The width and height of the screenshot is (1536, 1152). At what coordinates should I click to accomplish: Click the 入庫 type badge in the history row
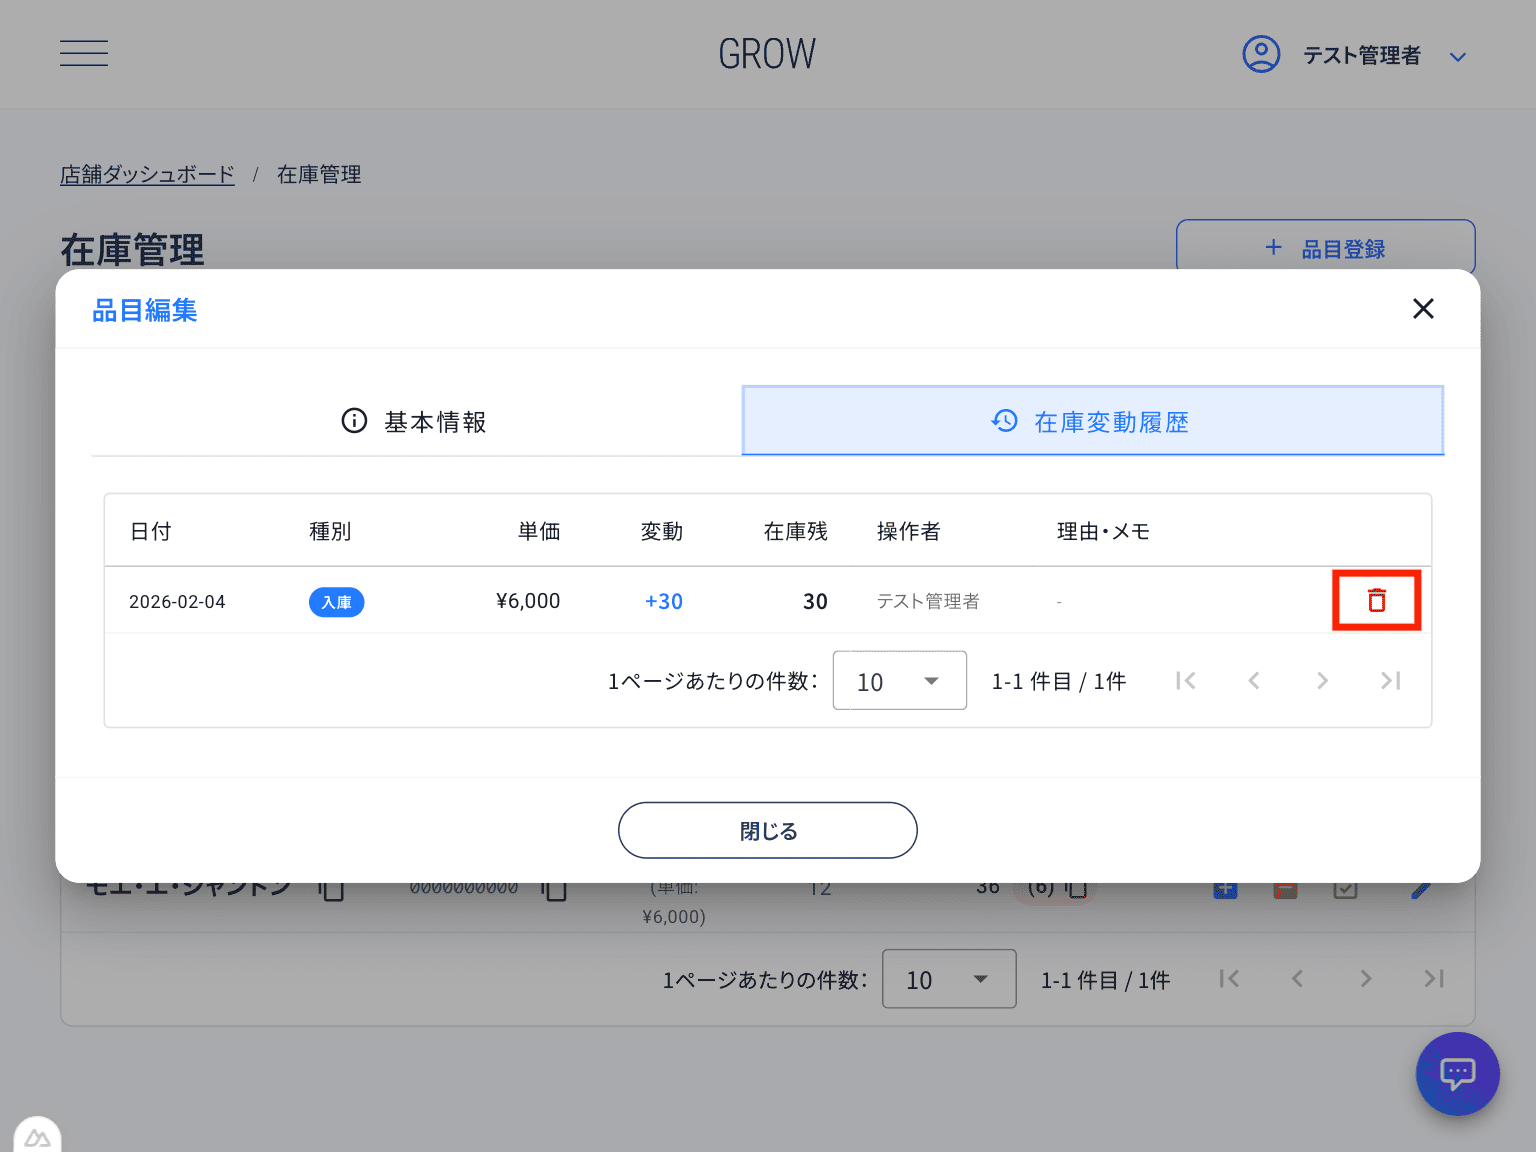(x=336, y=602)
